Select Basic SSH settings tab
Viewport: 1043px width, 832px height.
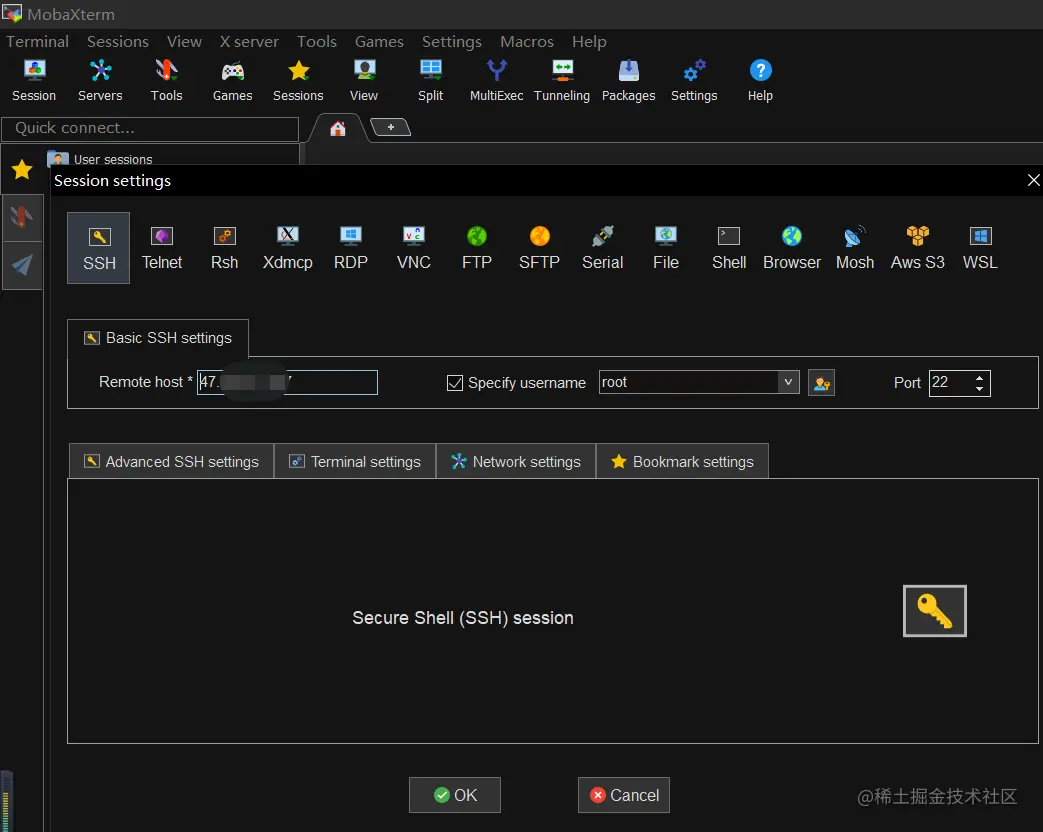click(x=158, y=339)
